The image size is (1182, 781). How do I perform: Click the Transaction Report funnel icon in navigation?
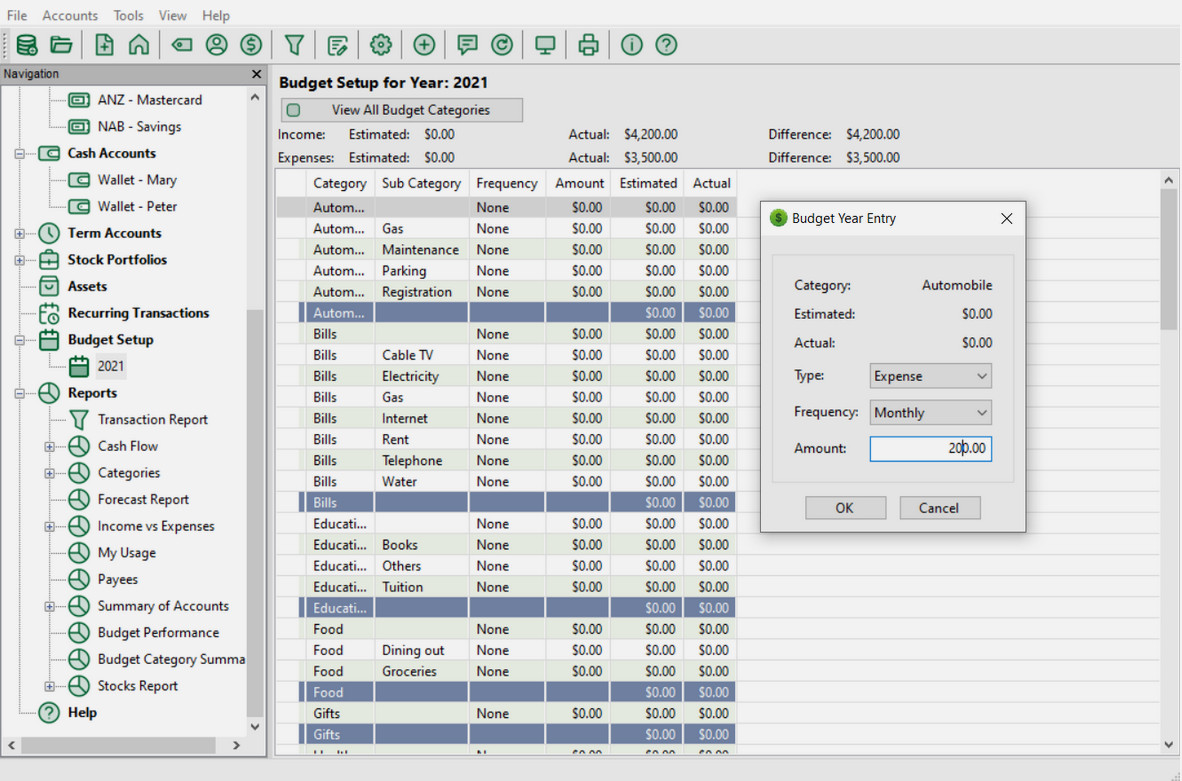(x=79, y=420)
